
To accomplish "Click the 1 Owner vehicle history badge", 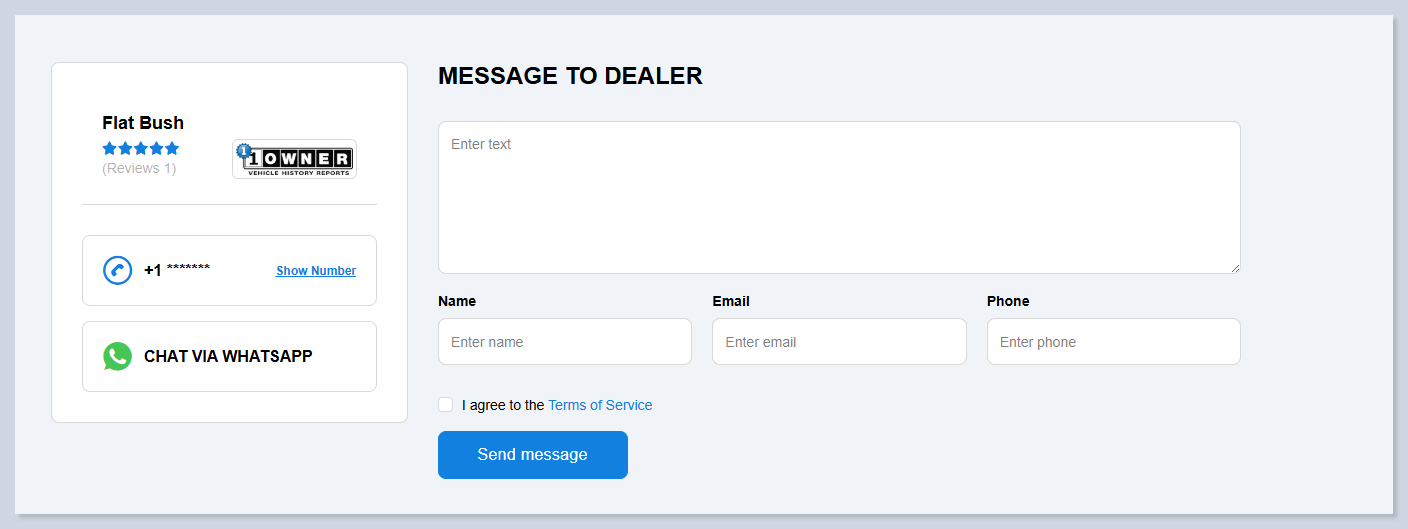I will coord(294,159).
